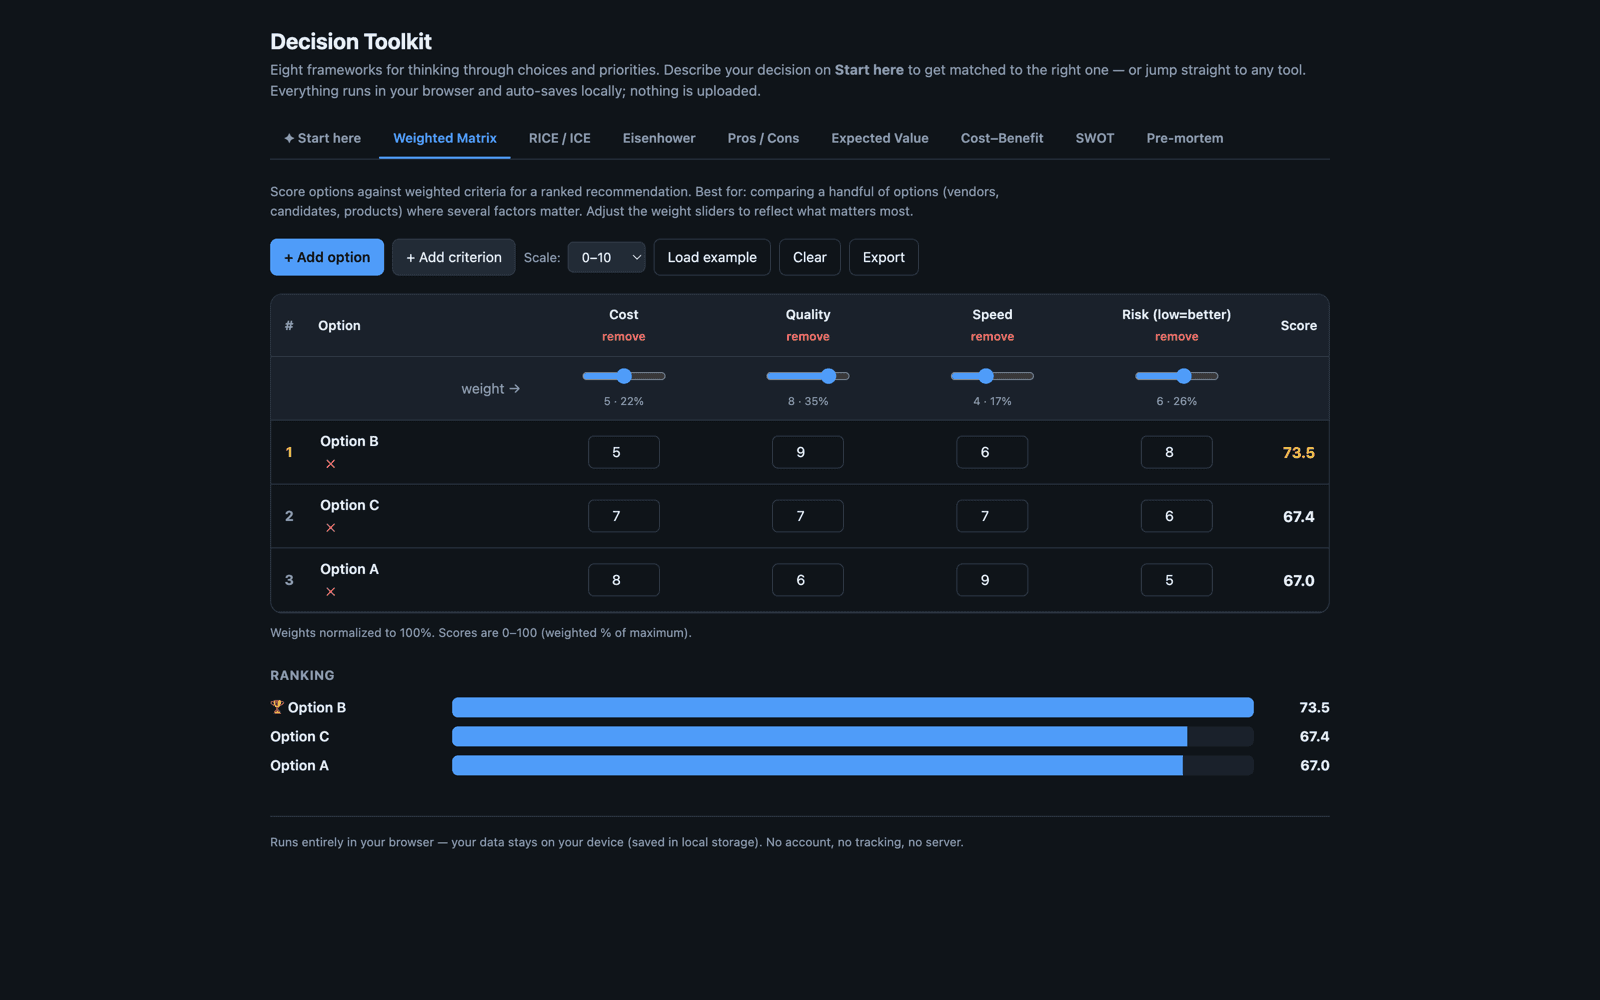Load the example data

[712, 257]
